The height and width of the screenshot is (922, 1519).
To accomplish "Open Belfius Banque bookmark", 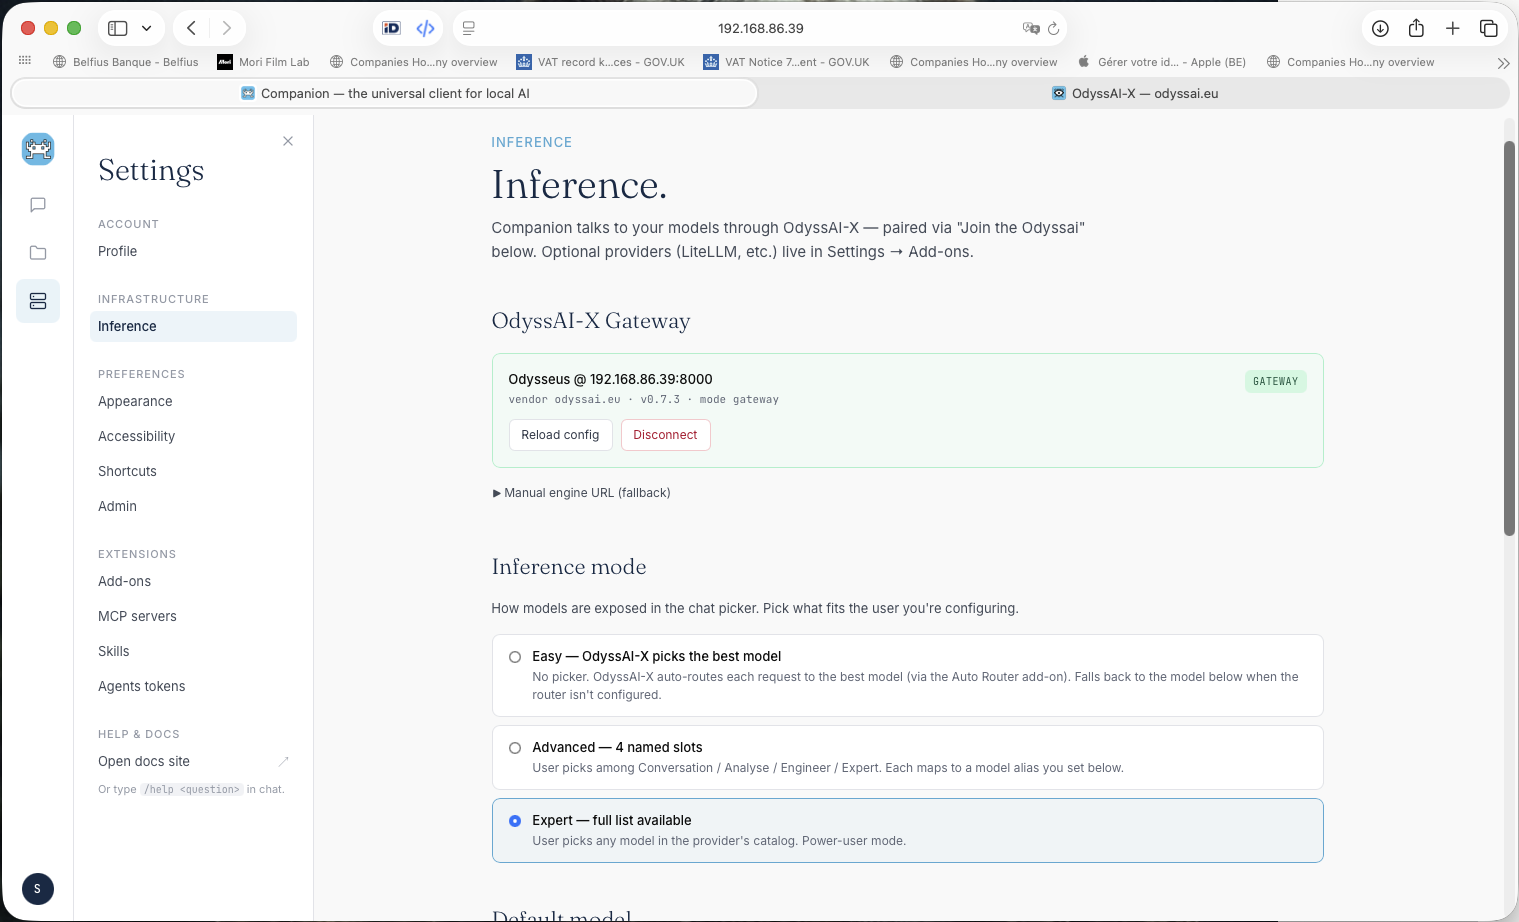I will pos(126,62).
